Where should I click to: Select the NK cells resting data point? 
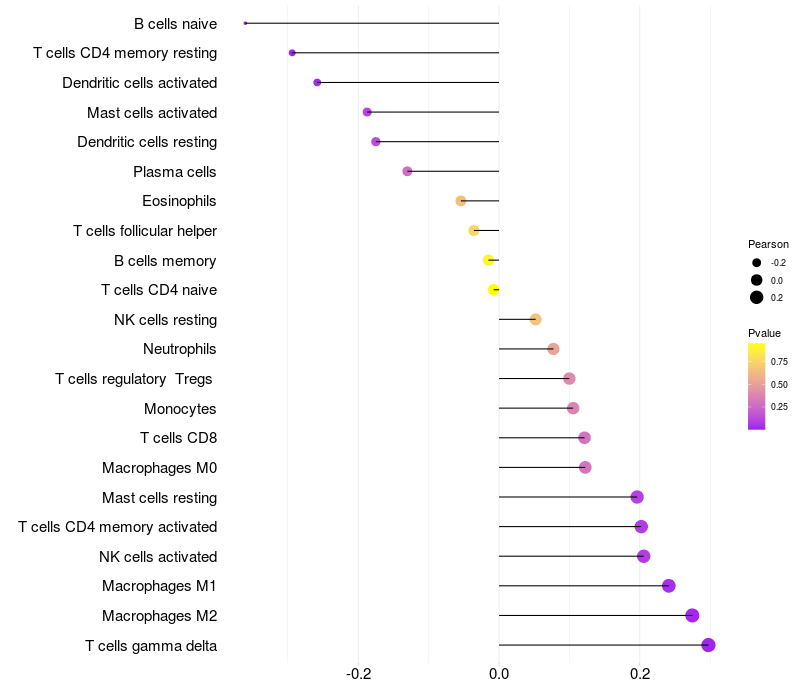coord(535,319)
